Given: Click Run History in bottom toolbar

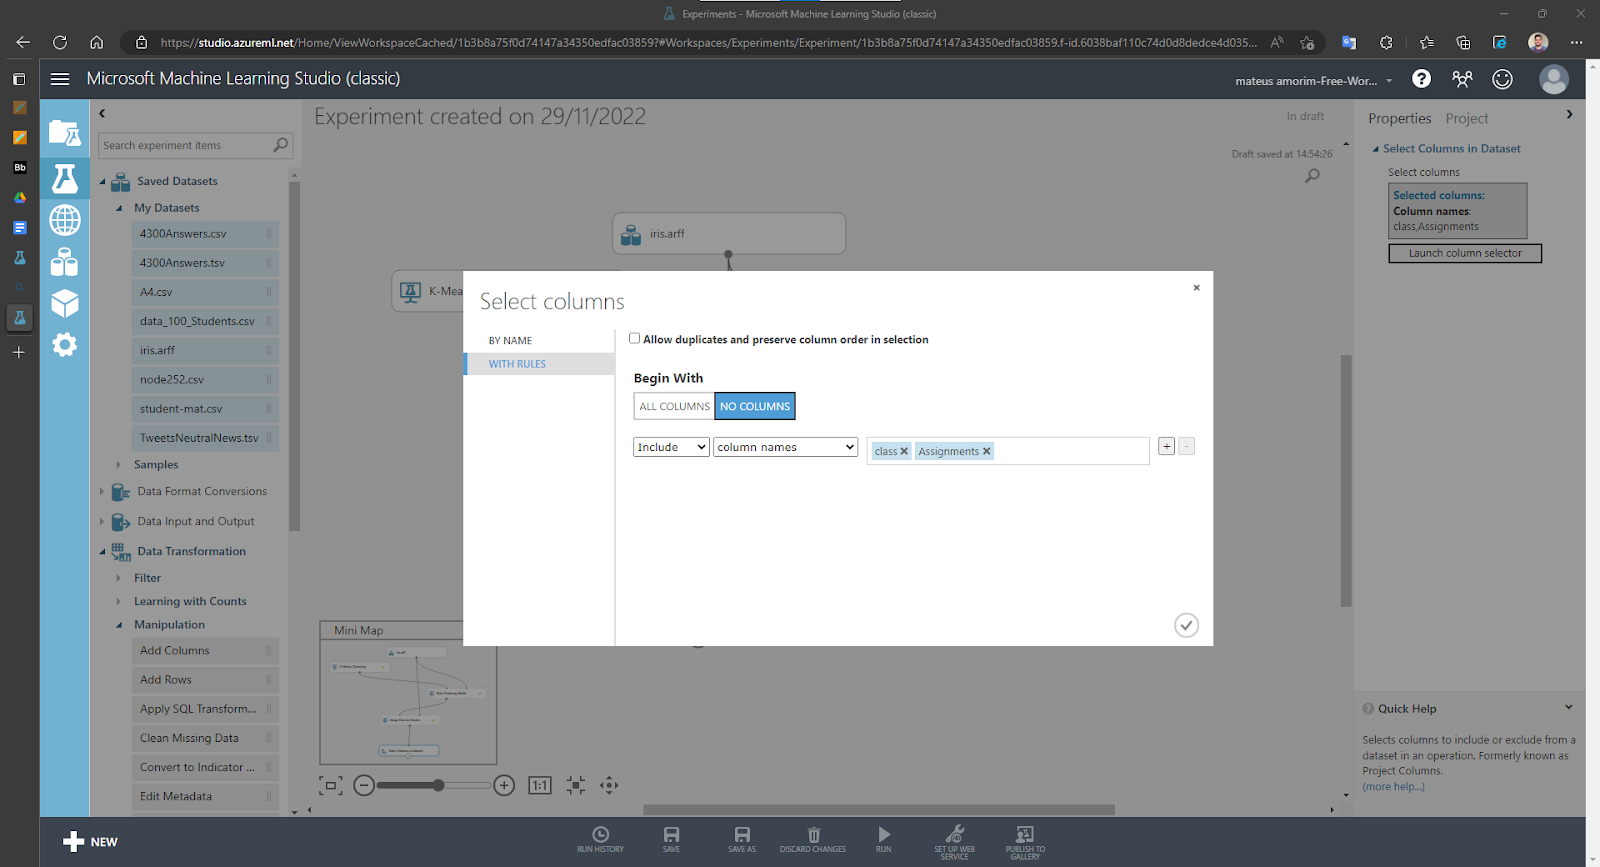Looking at the screenshot, I should pyautogui.click(x=600, y=839).
